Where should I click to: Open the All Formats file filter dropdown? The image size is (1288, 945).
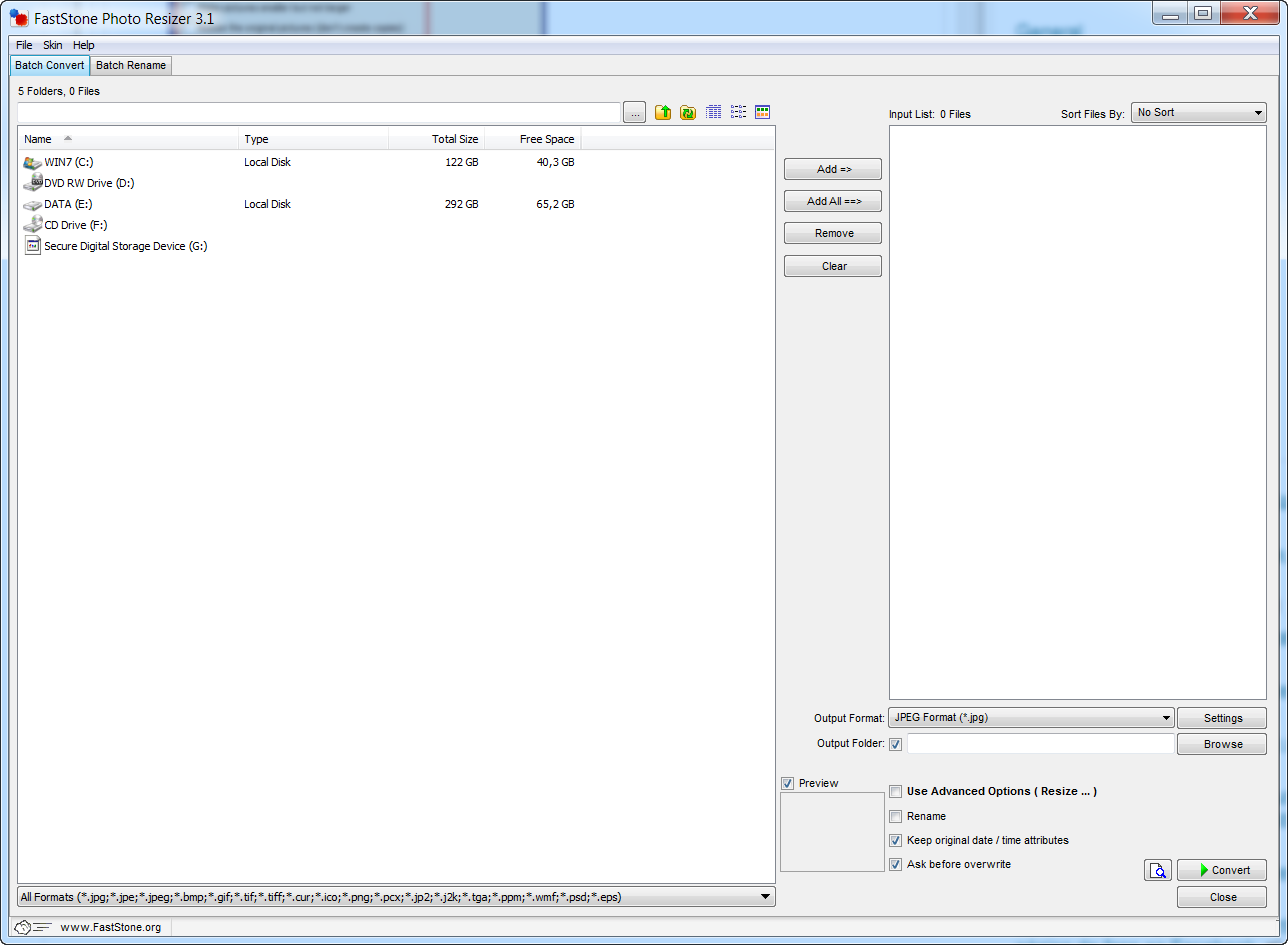click(x=396, y=897)
